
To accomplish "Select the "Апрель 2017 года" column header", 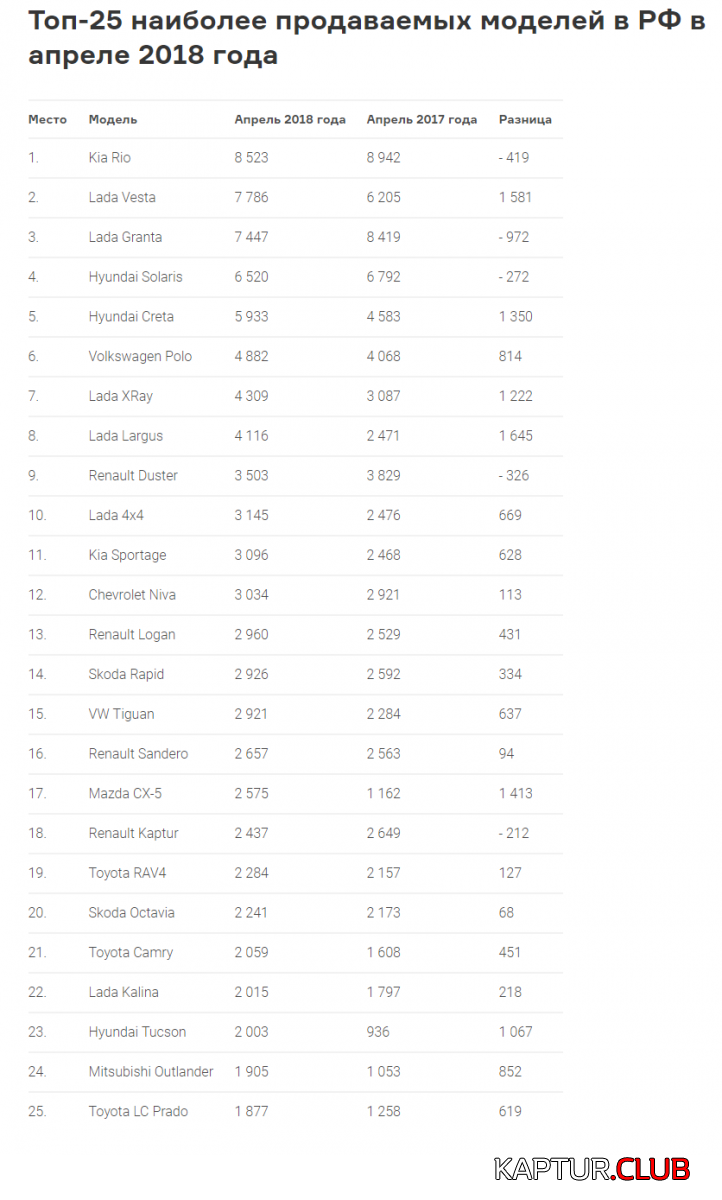I will click(421, 119).
